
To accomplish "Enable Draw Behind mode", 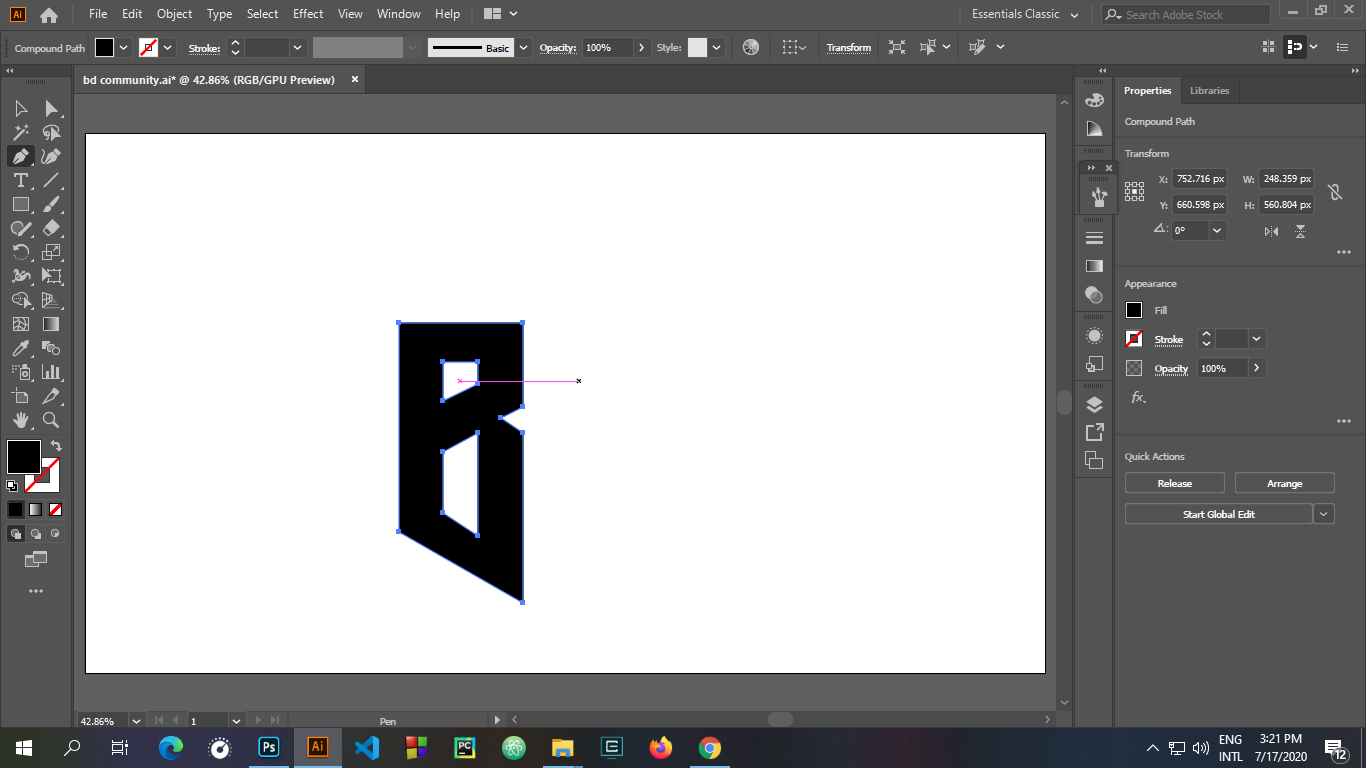I will tap(36, 534).
